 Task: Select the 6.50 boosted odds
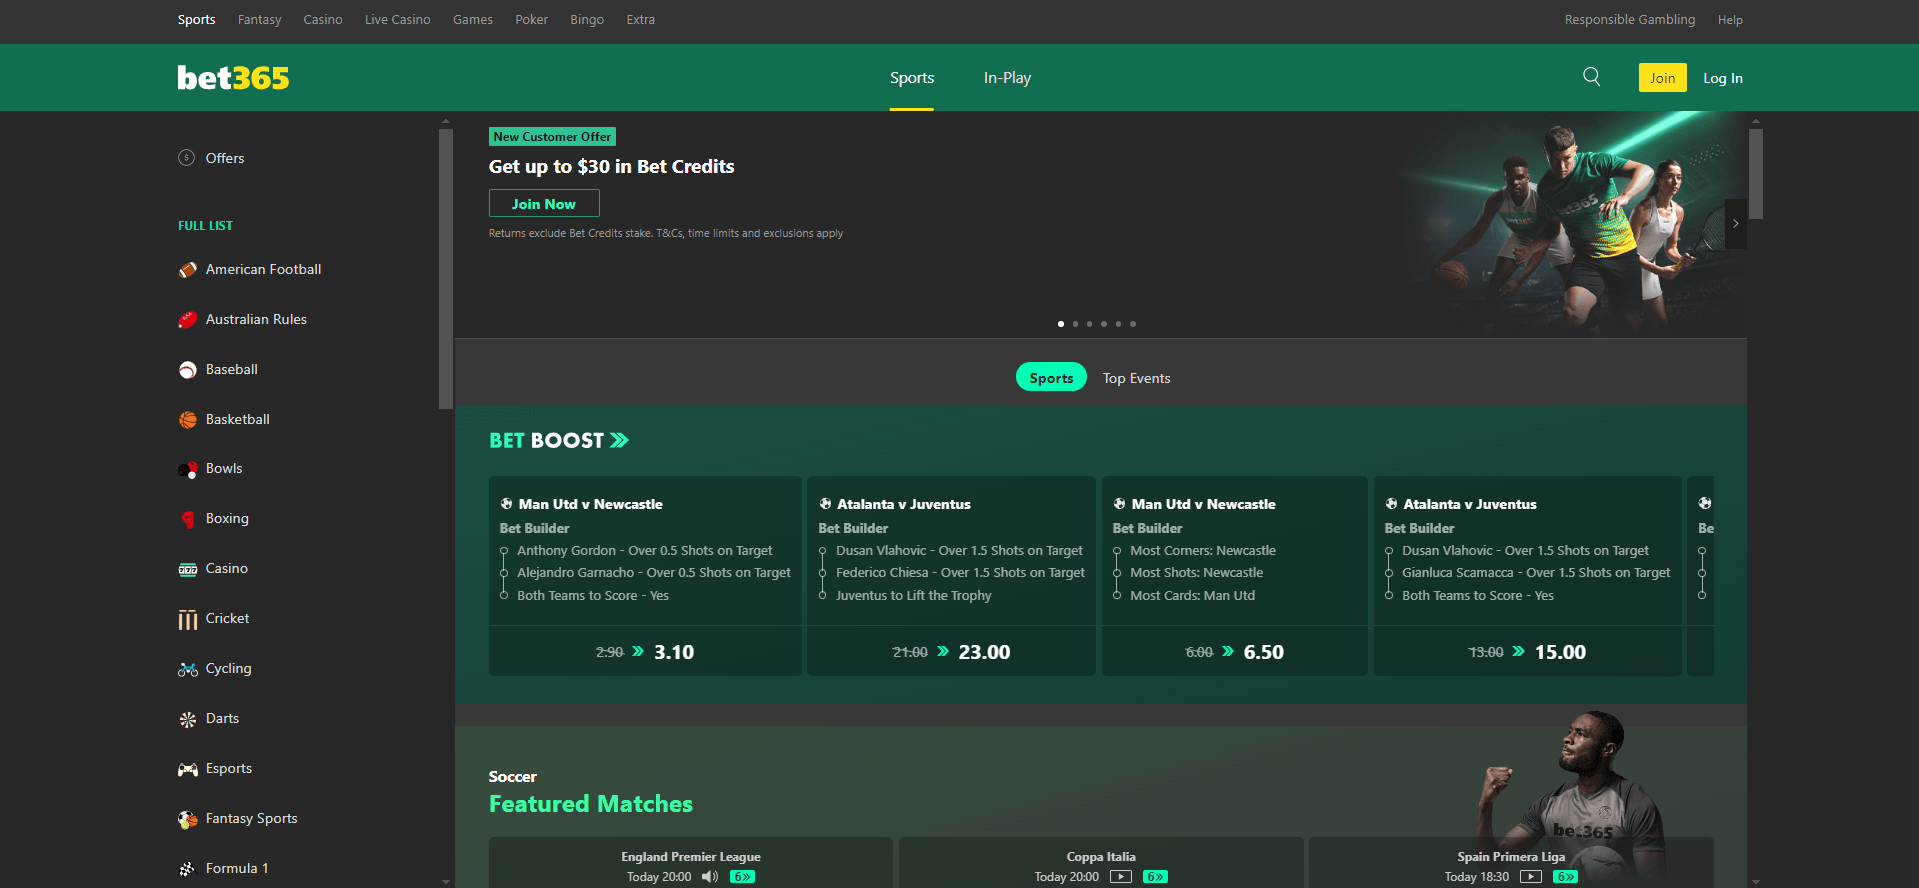coord(1263,652)
